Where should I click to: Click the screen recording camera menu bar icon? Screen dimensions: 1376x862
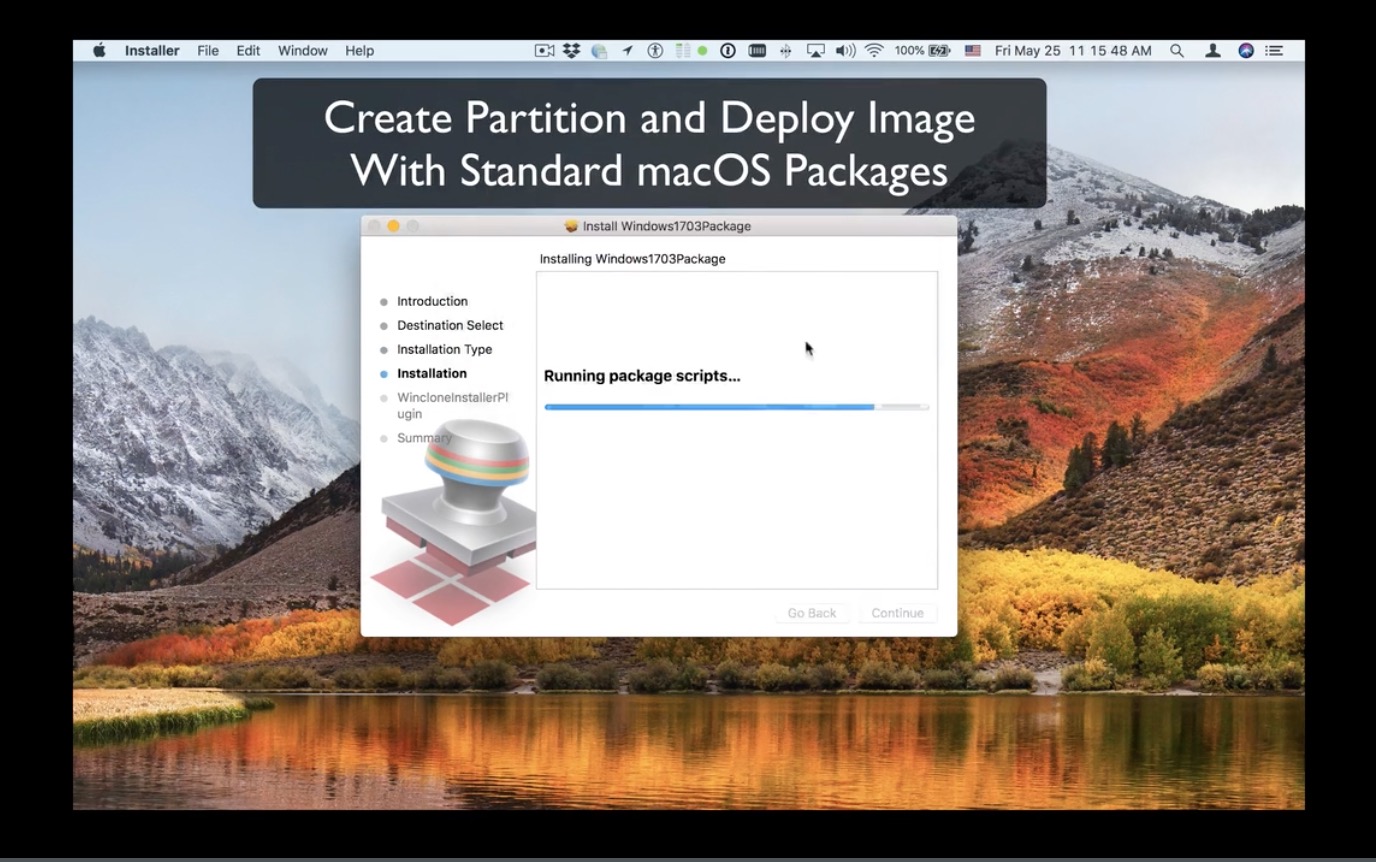[x=544, y=50]
